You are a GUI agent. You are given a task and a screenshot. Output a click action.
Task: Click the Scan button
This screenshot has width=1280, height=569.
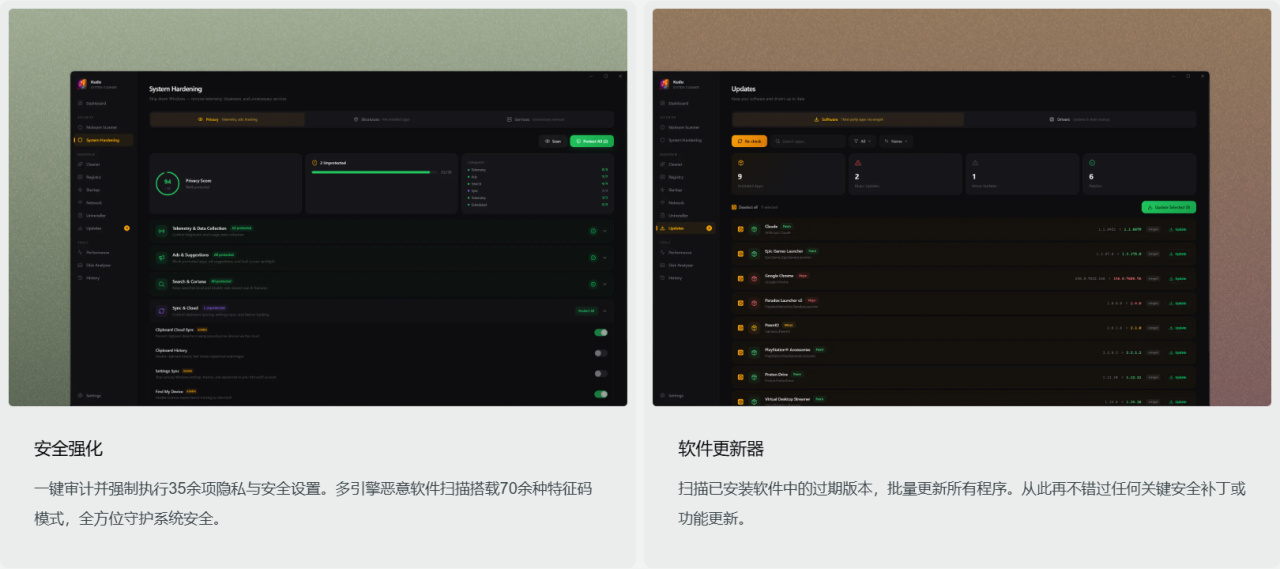click(x=553, y=141)
